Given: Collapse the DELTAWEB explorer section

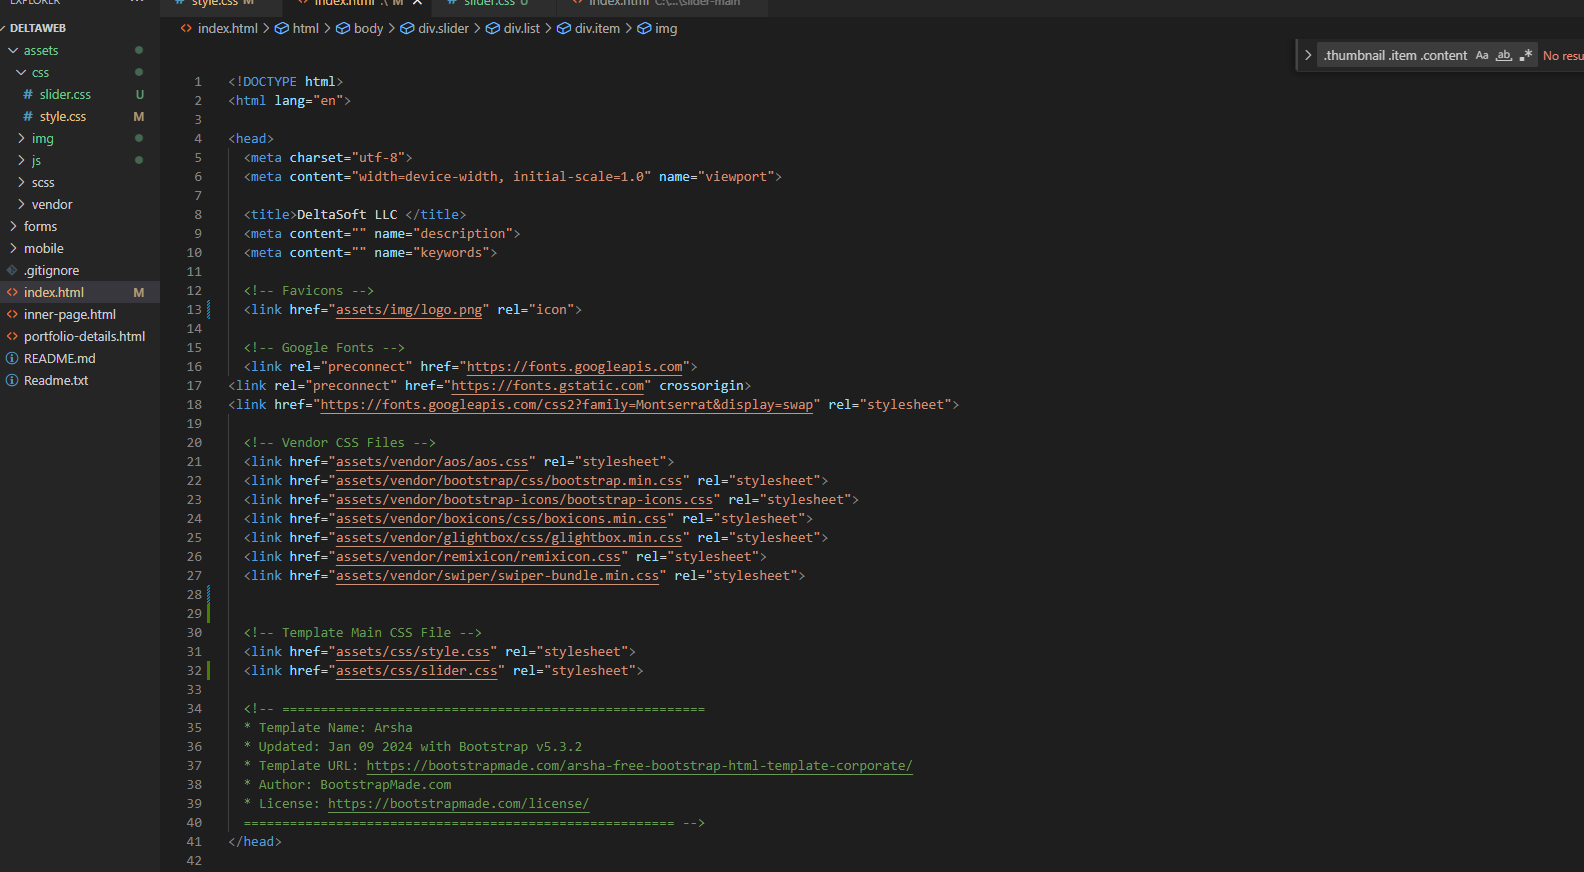Looking at the screenshot, I should [x=36, y=28].
